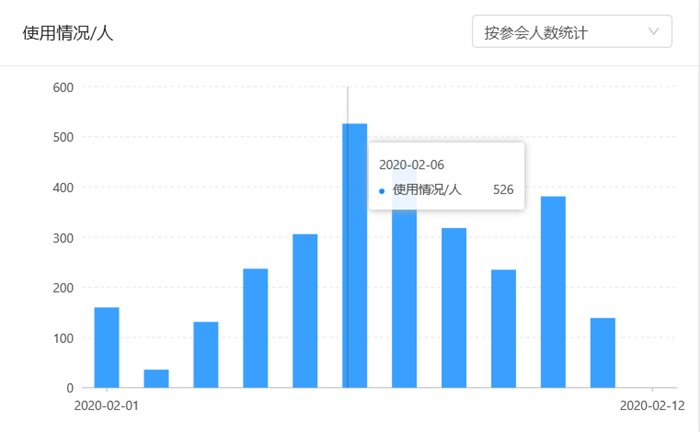This screenshot has width=700, height=432.
Task: Click the tenth bar, second tallest overall
Action: click(553, 292)
